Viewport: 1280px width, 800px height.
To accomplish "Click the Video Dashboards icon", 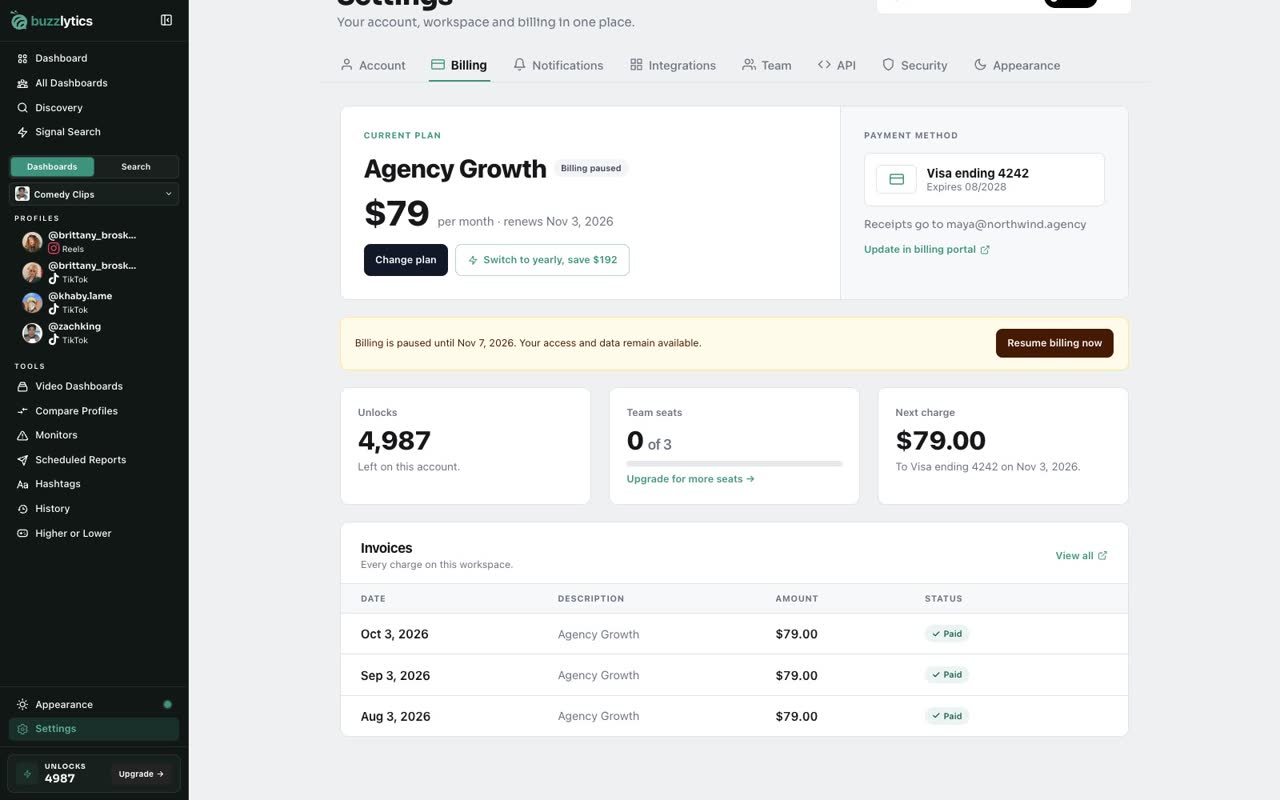I will coord(23,386).
